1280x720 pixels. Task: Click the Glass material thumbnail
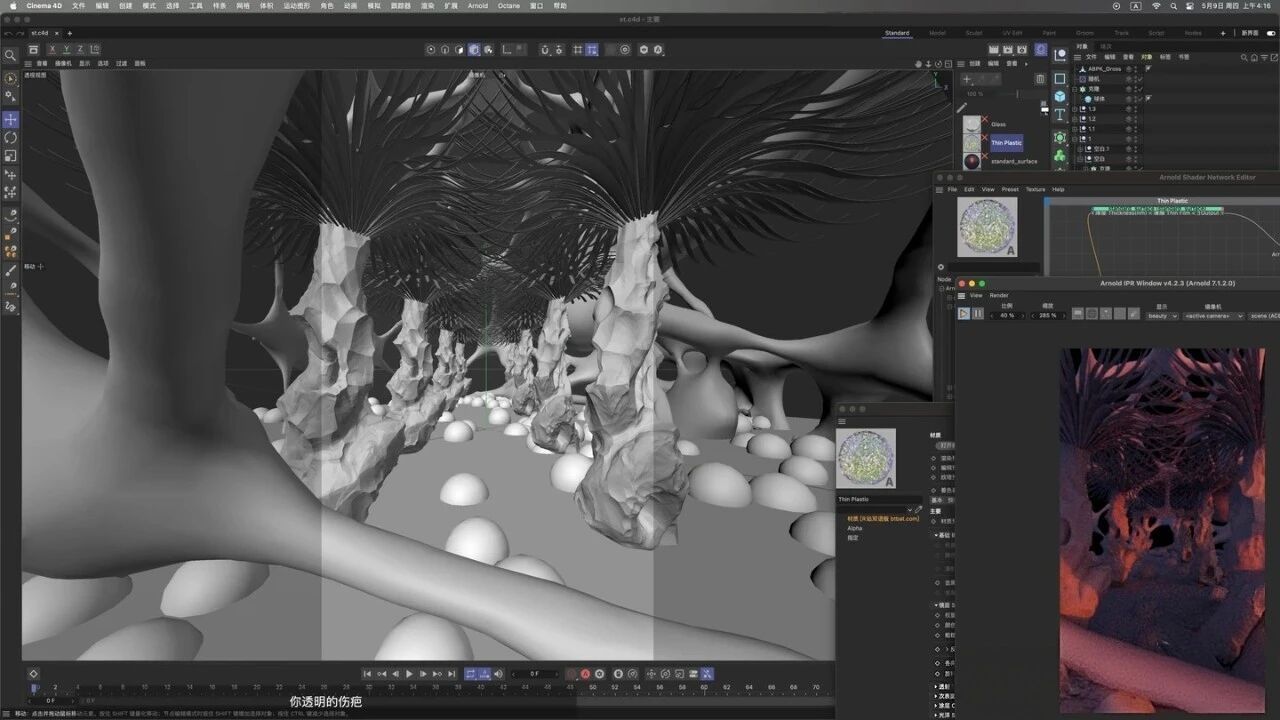972,125
